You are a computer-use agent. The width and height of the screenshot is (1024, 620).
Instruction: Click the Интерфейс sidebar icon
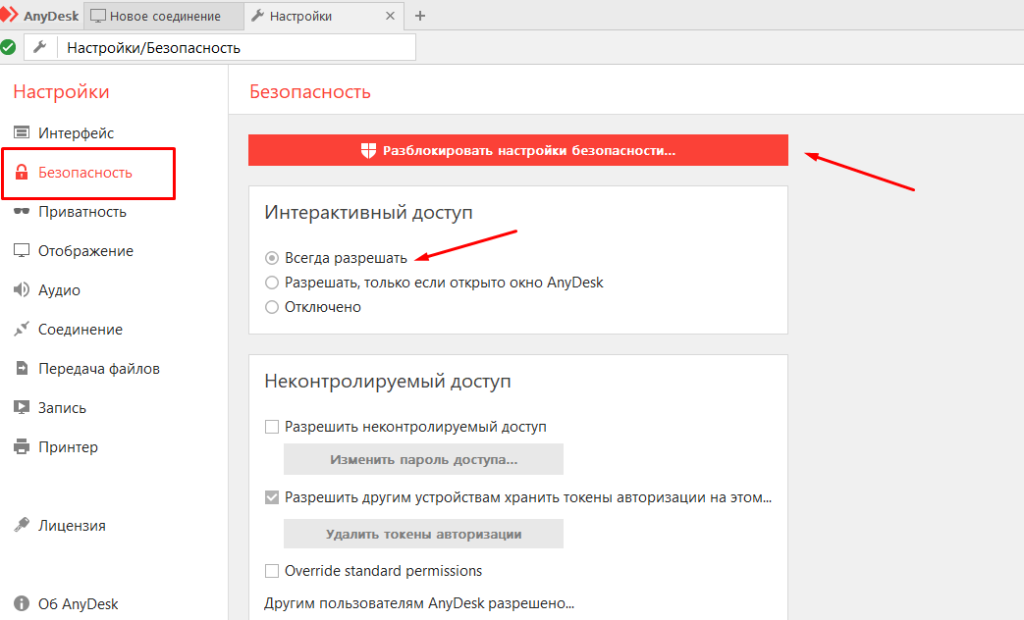click(22, 133)
